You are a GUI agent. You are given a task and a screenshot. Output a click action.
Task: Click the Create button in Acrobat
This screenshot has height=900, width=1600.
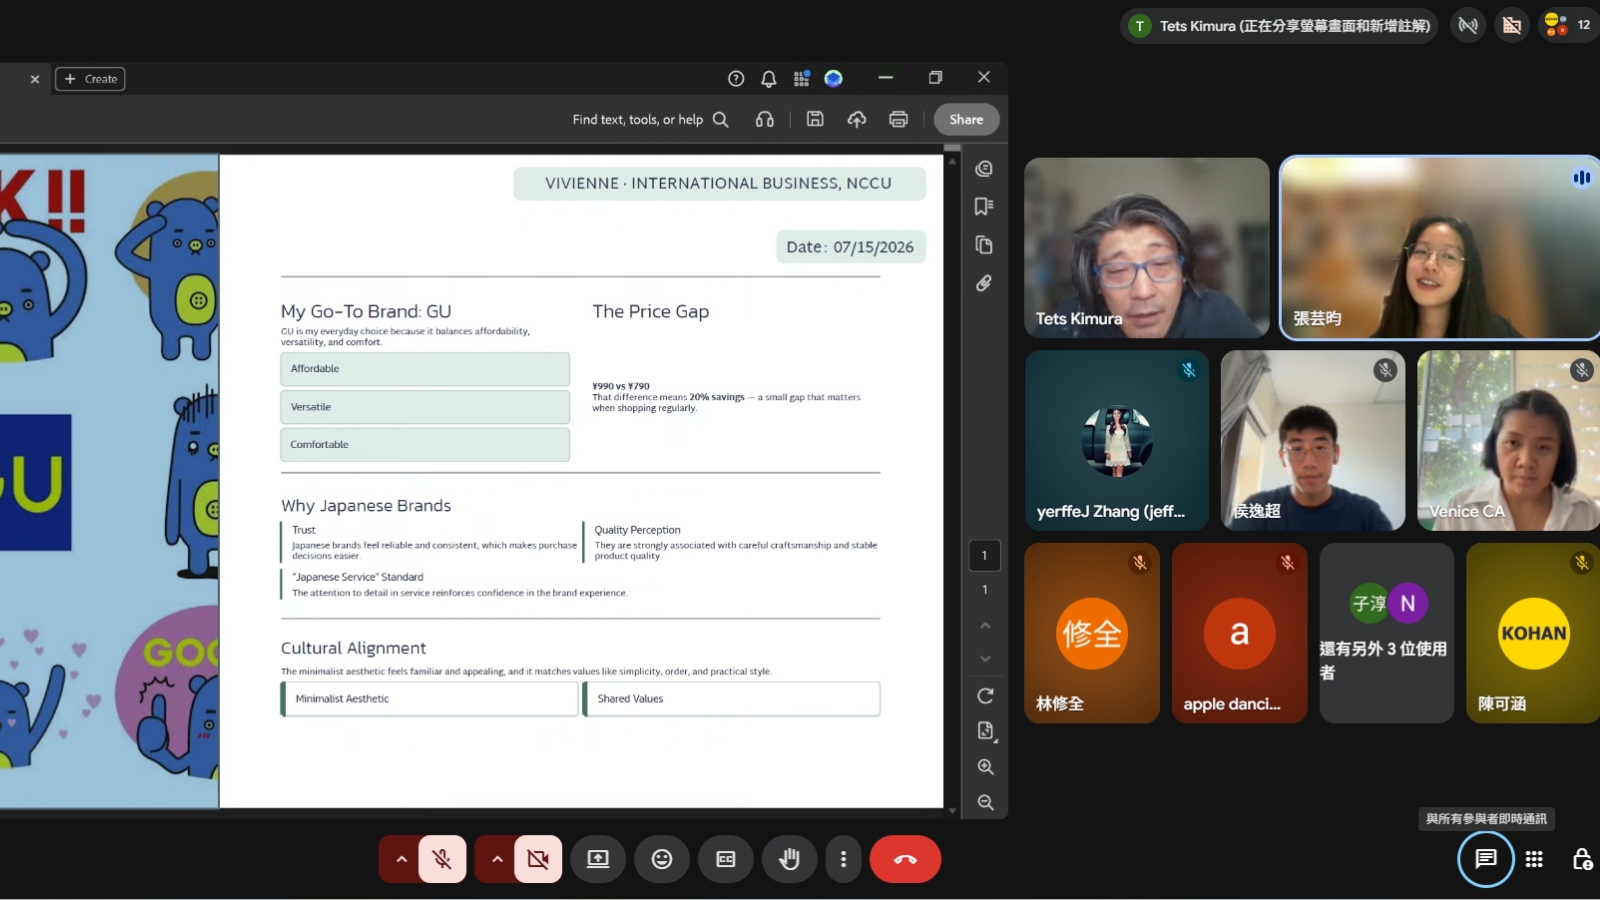pos(90,79)
